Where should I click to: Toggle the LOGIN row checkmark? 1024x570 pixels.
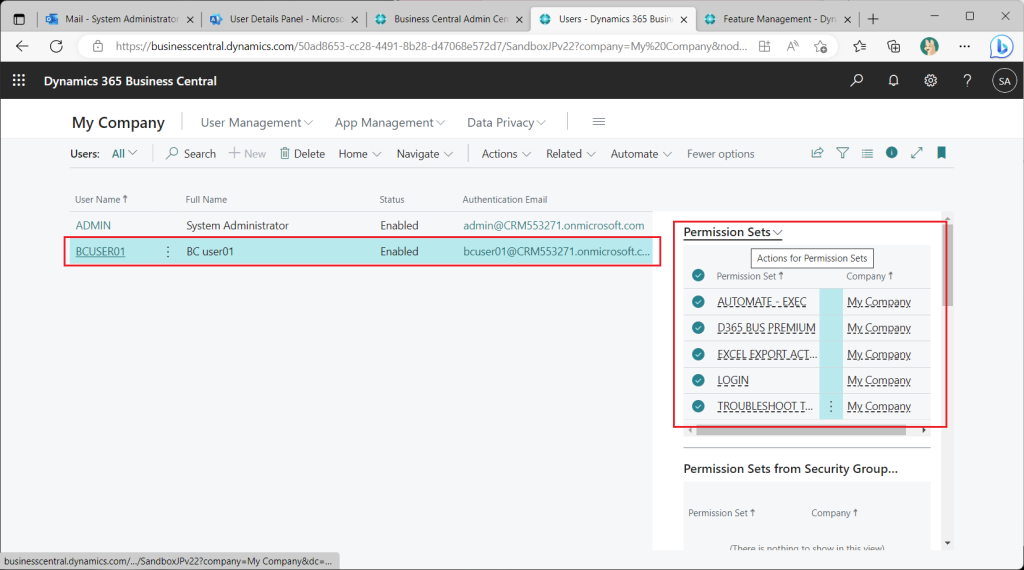tap(698, 380)
